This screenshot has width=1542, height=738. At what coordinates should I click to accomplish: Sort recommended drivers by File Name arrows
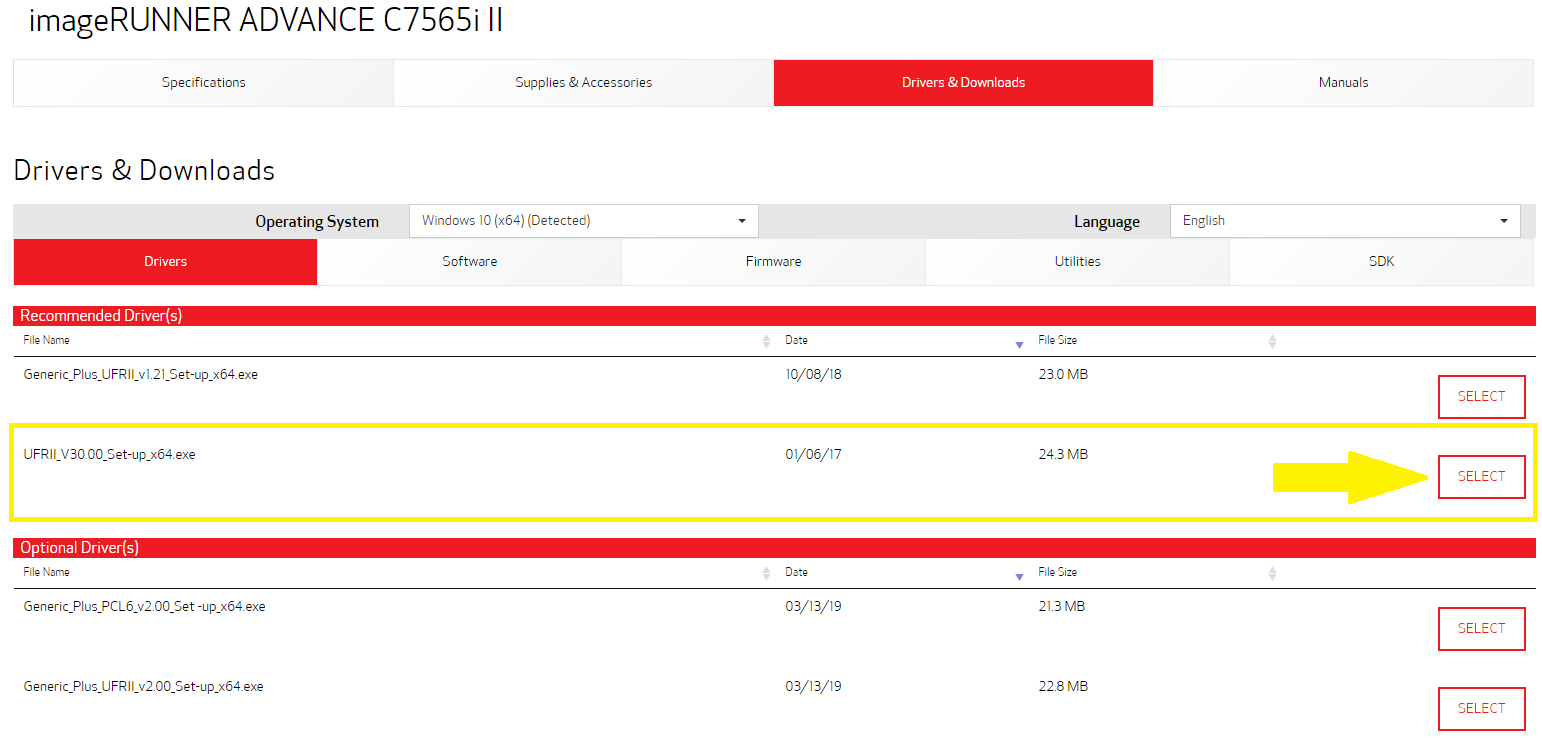(766, 341)
